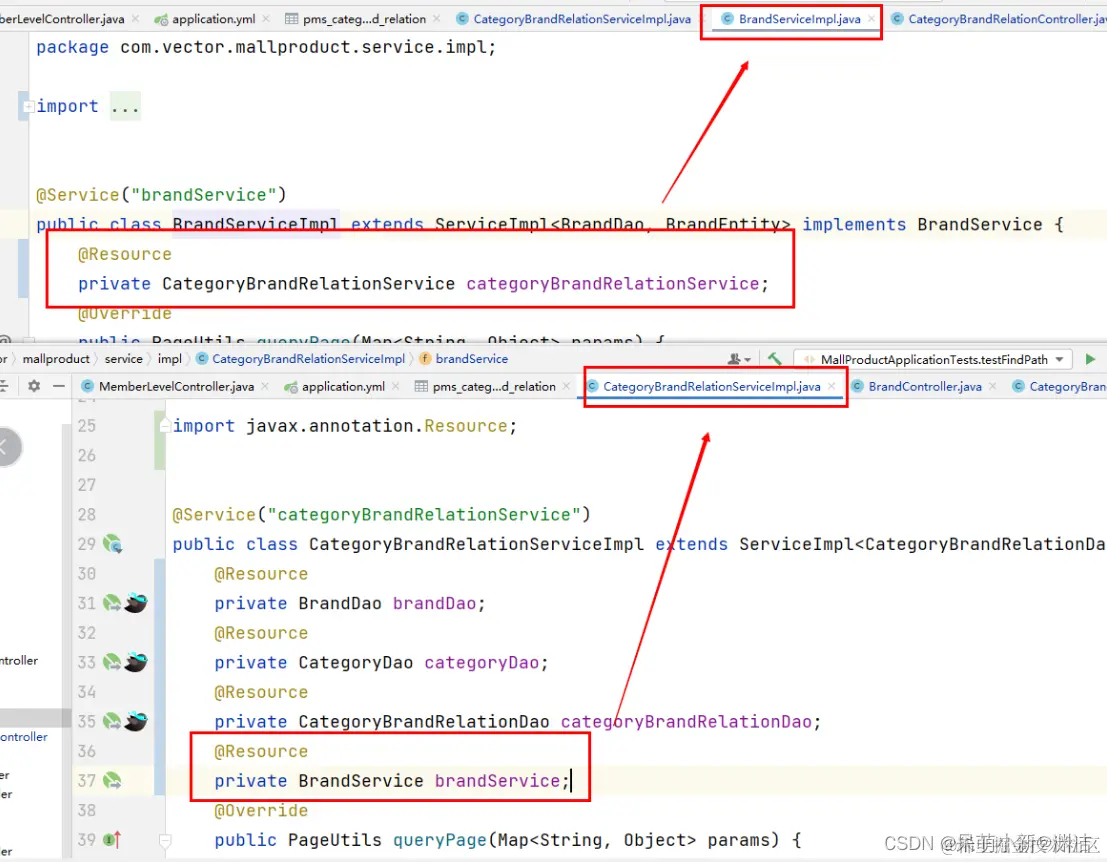
Task: Click the MyBatis bird icon on line 33
Action: pyautogui.click(x=136, y=662)
